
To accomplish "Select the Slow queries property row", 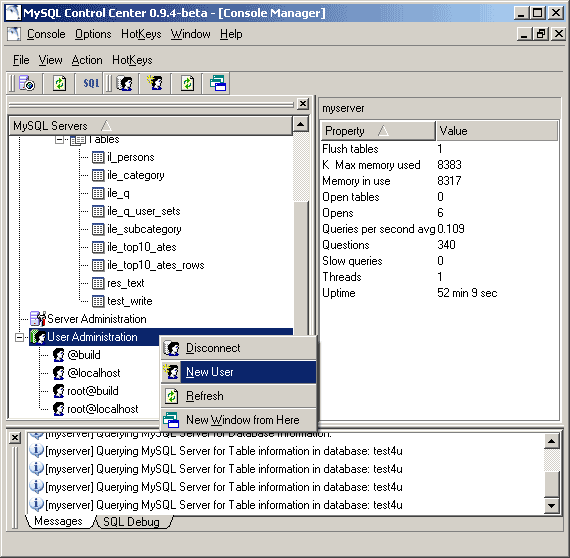I will coord(439,261).
